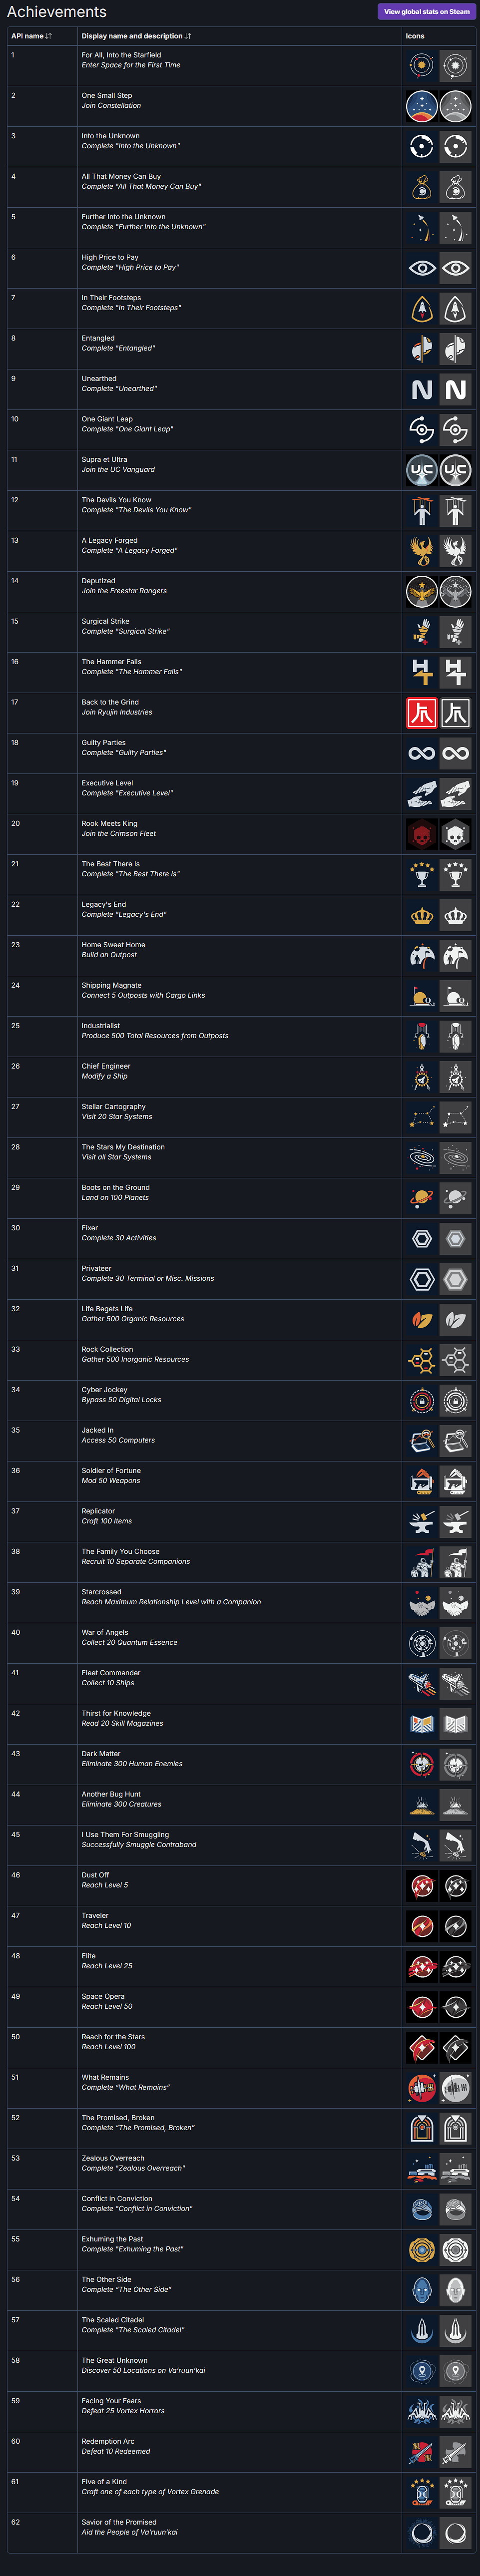Select orange leaf icon for Life Begets Life

pos(422,1319)
